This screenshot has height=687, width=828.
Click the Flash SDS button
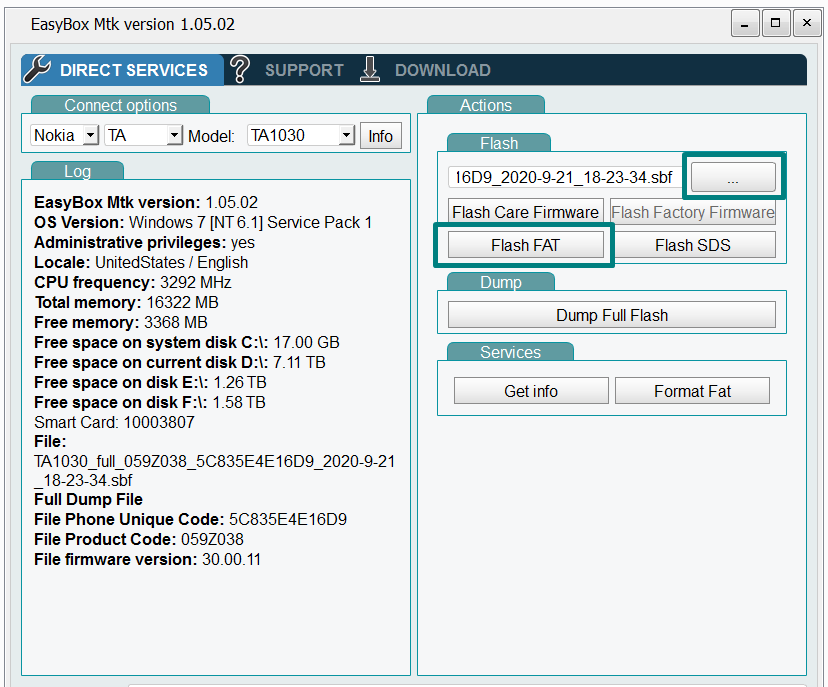coord(693,245)
